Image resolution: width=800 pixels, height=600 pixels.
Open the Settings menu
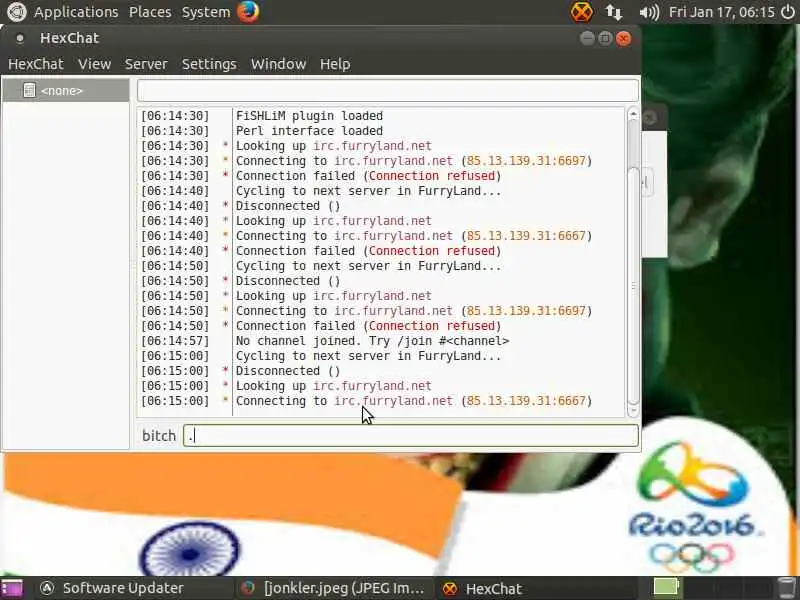point(209,64)
